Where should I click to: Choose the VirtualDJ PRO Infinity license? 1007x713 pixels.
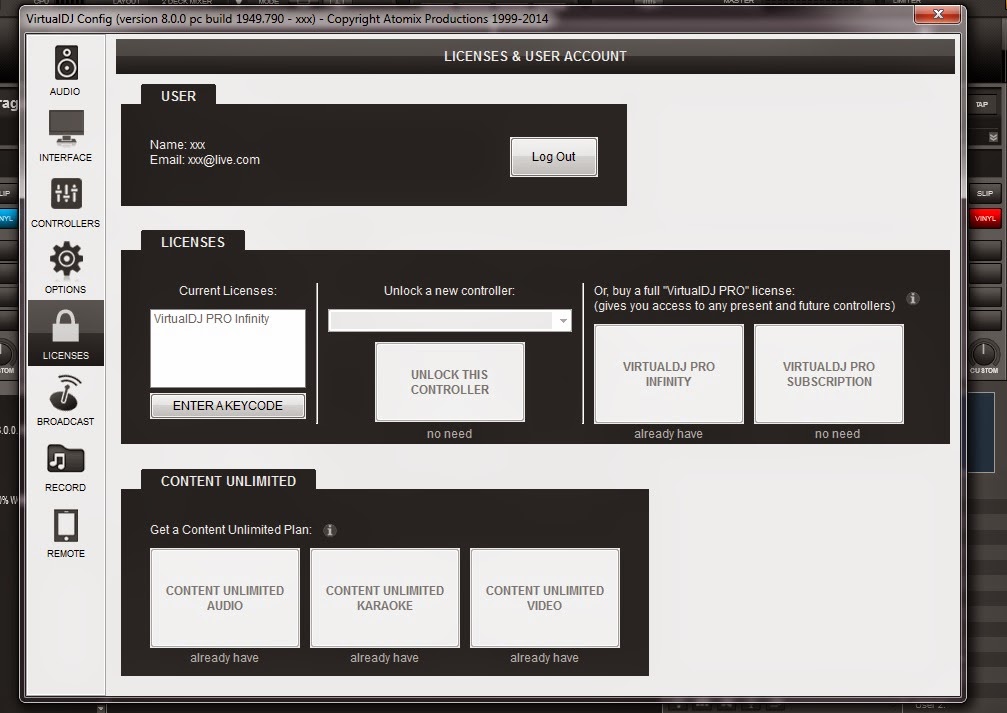point(669,374)
